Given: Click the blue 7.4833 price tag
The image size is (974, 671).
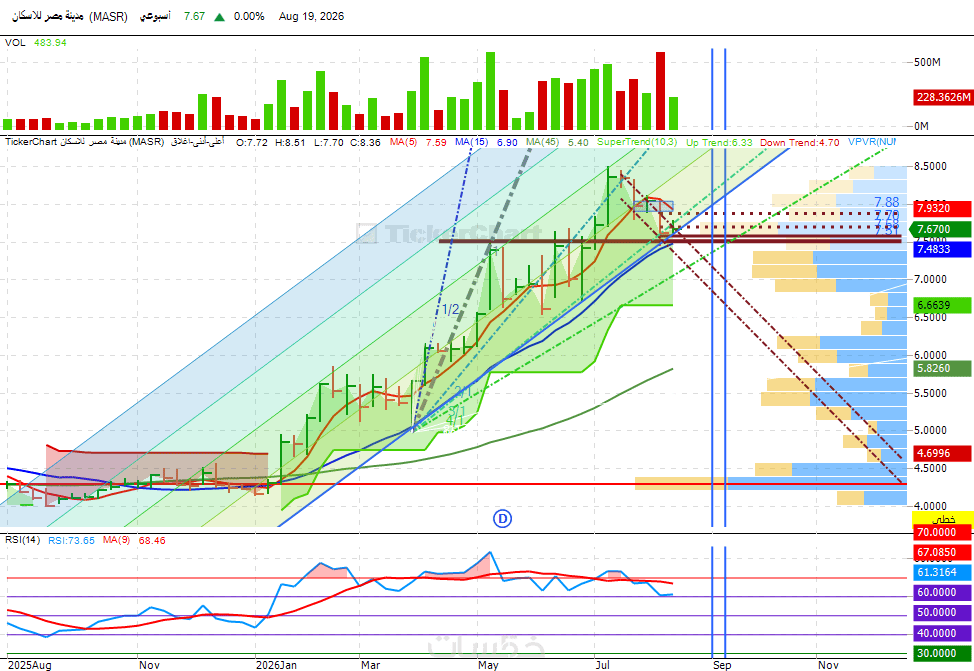Looking at the screenshot, I should 942,249.
